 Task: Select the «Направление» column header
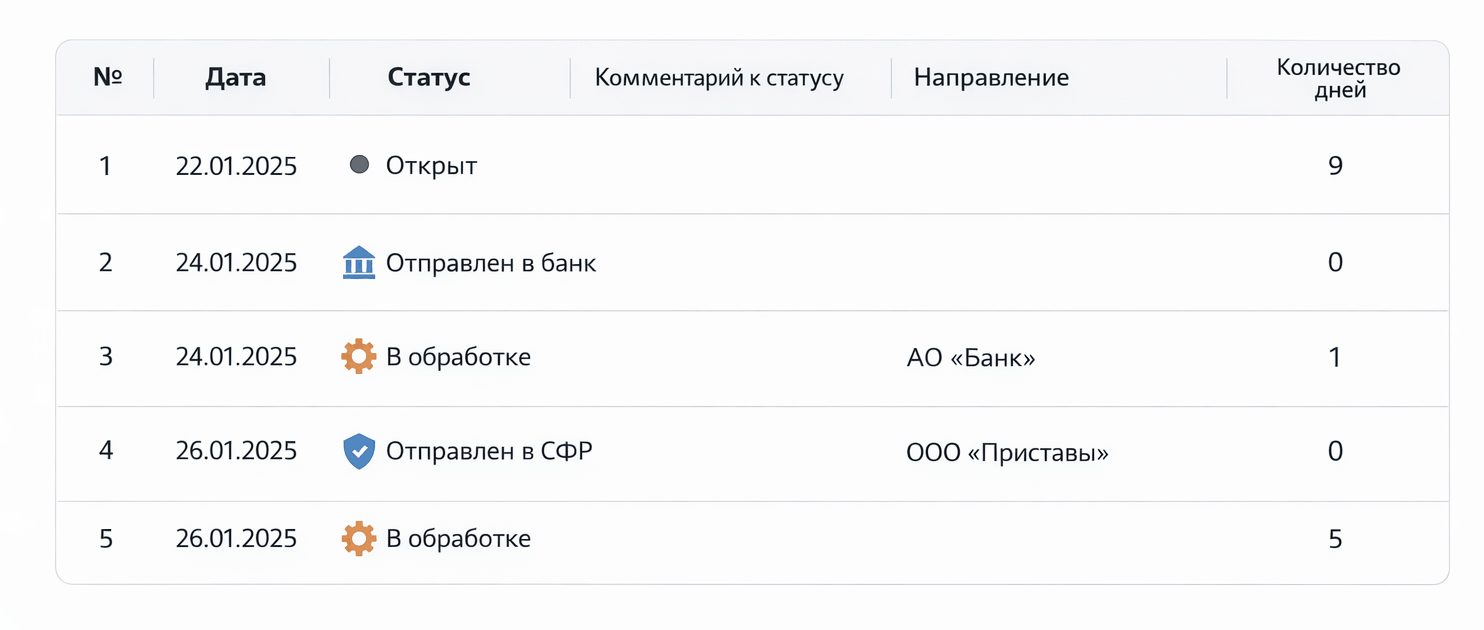[x=991, y=76]
